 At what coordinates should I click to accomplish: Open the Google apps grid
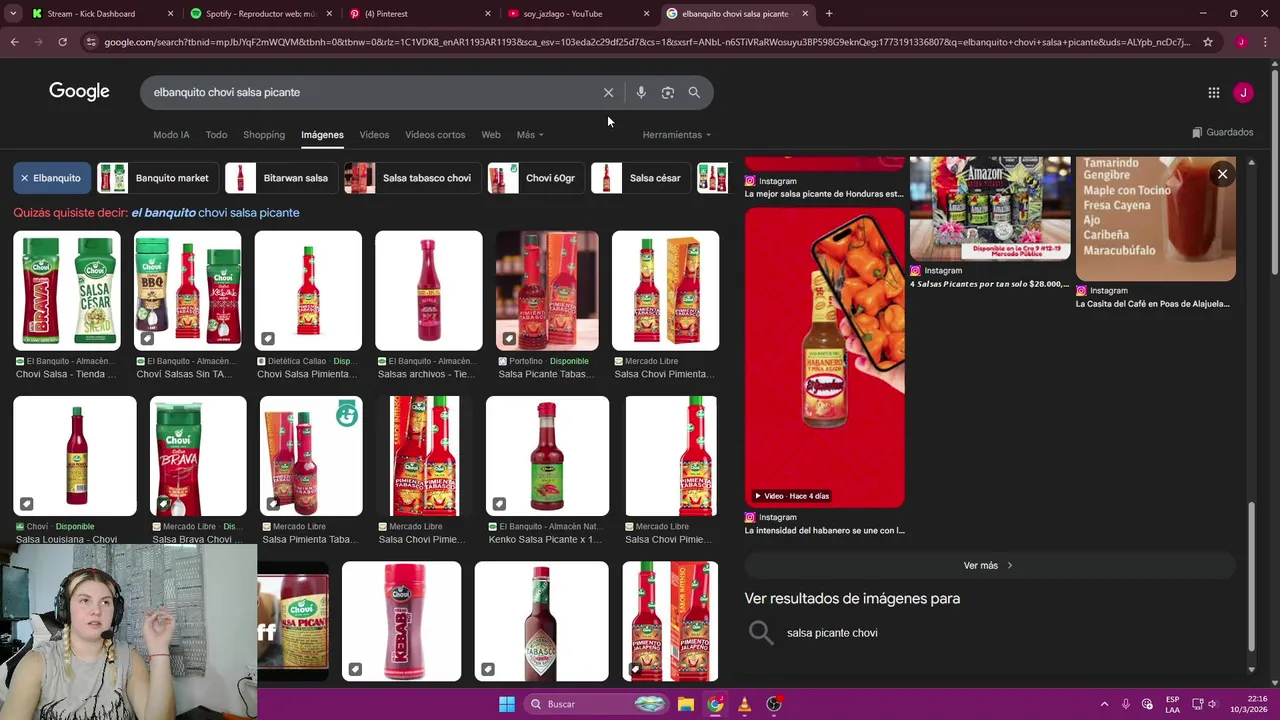pos(1213,92)
